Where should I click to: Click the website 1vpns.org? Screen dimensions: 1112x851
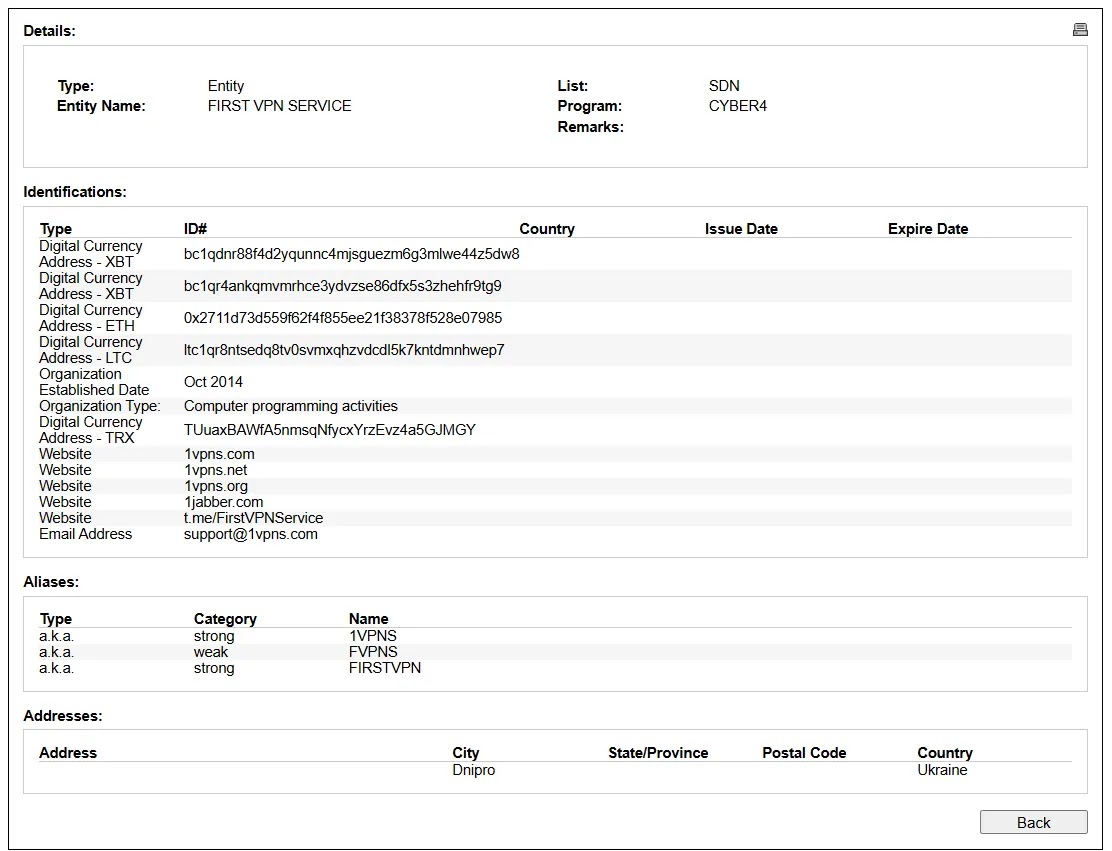(216, 486)
